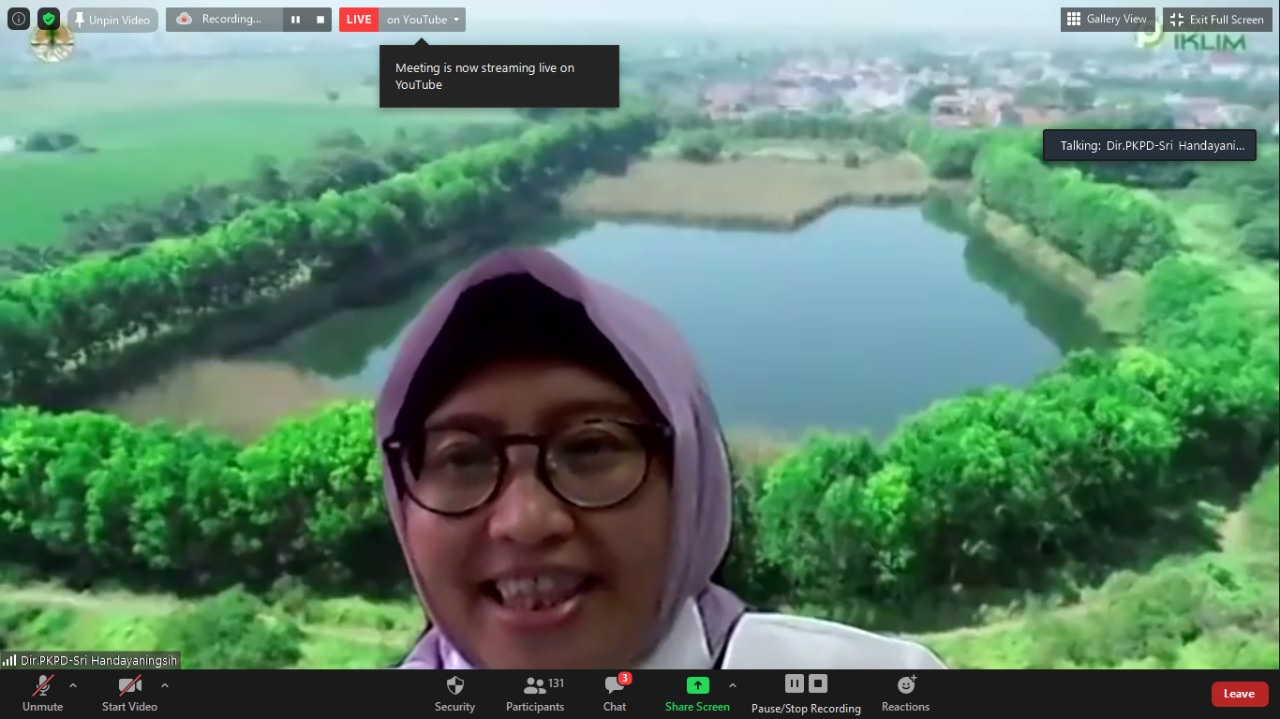This screenshot has height=719, width=1280.
Task: Open the Participants panel
Action: pyautogui.click(x=535, y=693)
